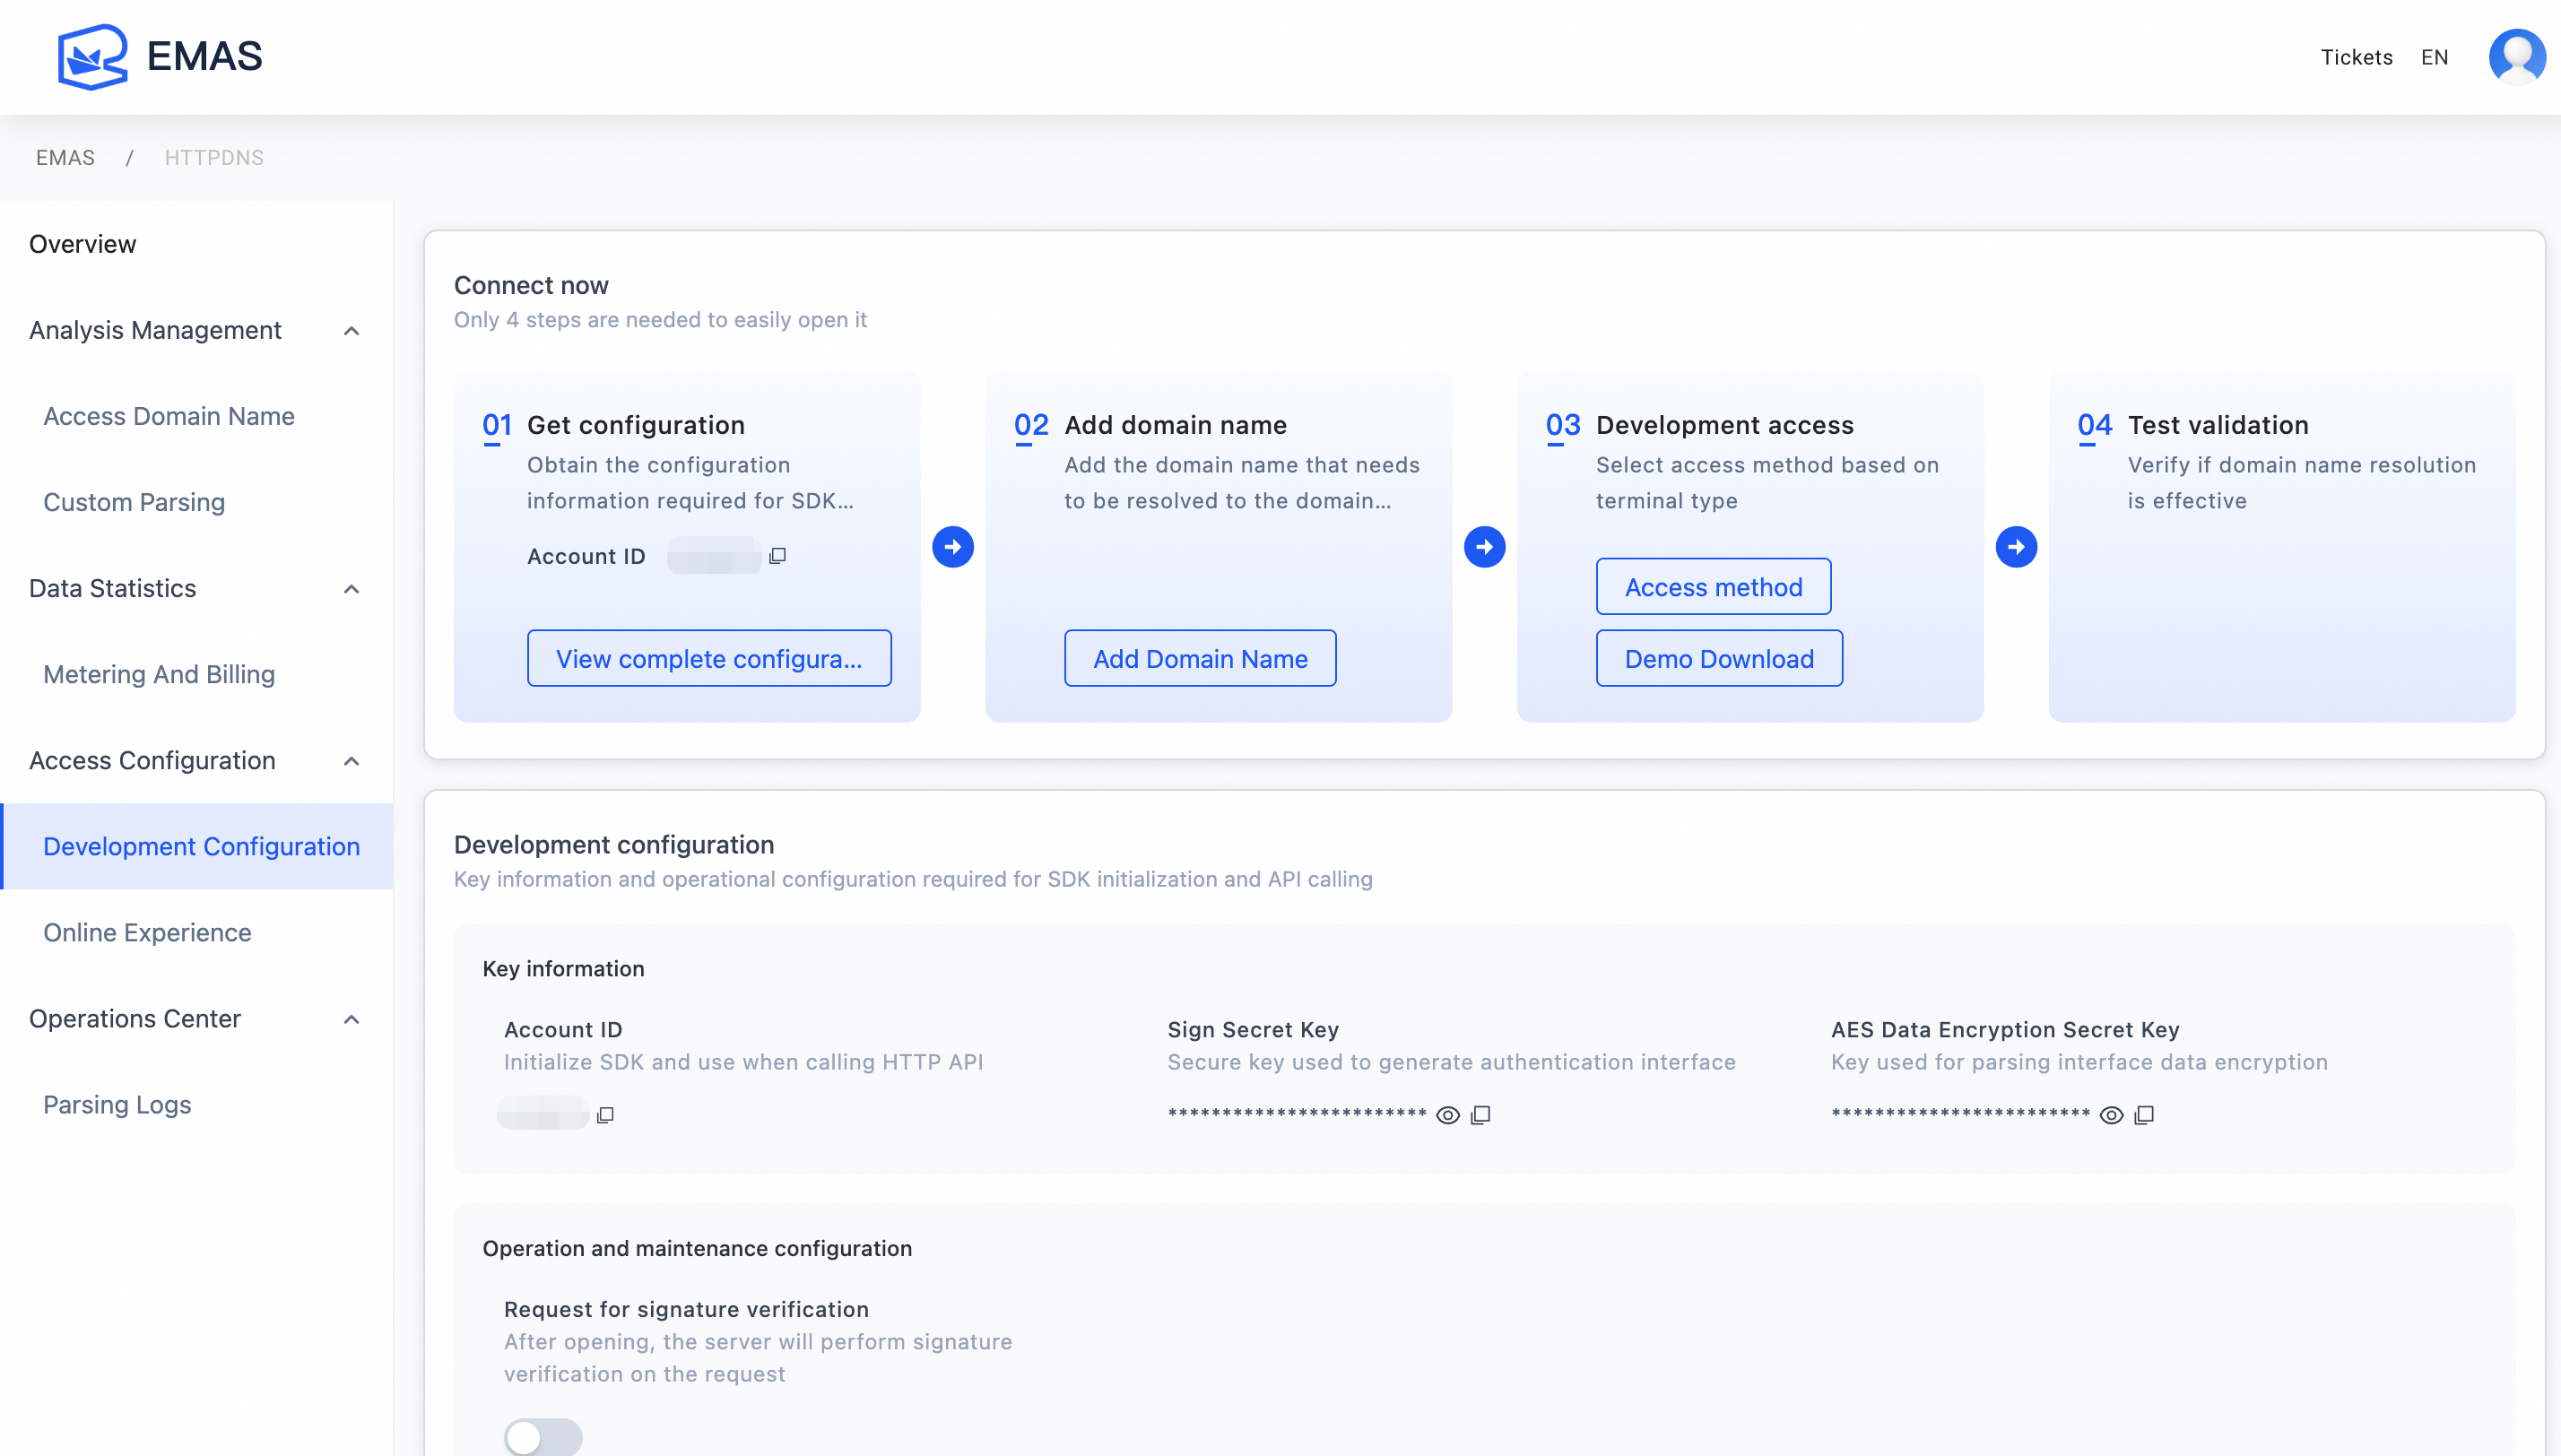Click View complete configuration button
Viewport: 2561px width, 1456px height.
[709, 658]
